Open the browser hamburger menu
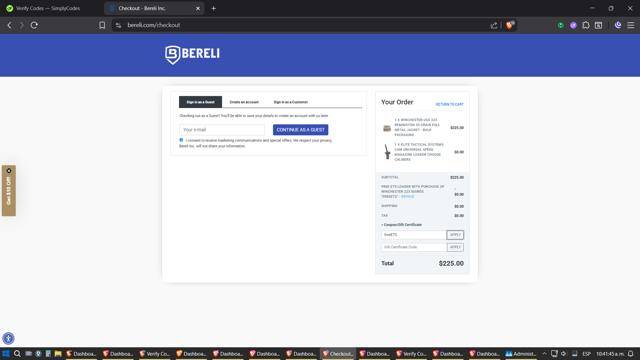 (631, 25)
